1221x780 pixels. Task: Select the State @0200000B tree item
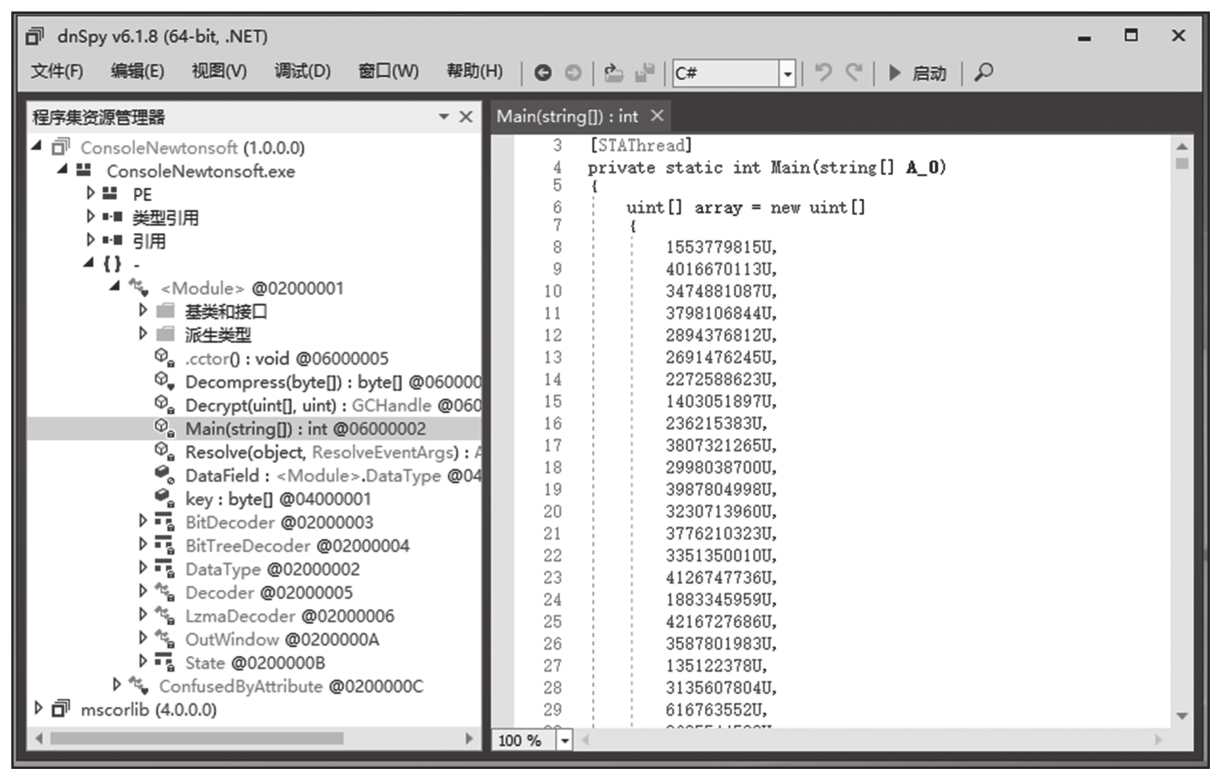click(255, 662)
